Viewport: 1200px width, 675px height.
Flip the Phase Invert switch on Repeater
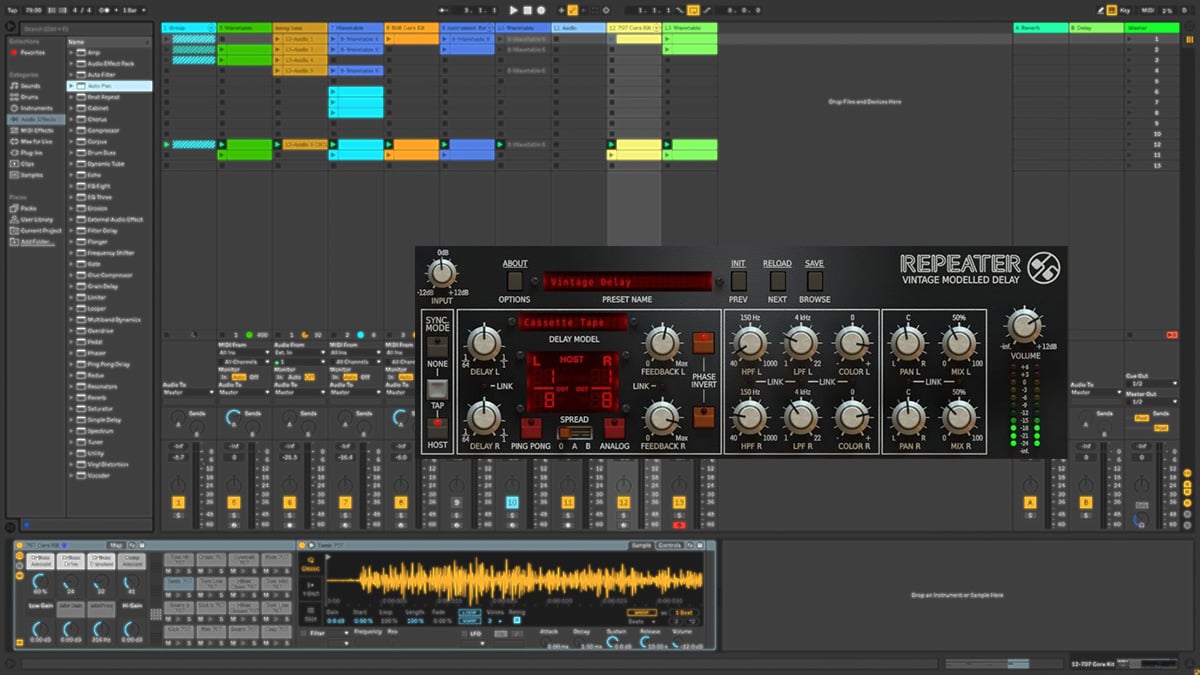click(x=702, y=342)
